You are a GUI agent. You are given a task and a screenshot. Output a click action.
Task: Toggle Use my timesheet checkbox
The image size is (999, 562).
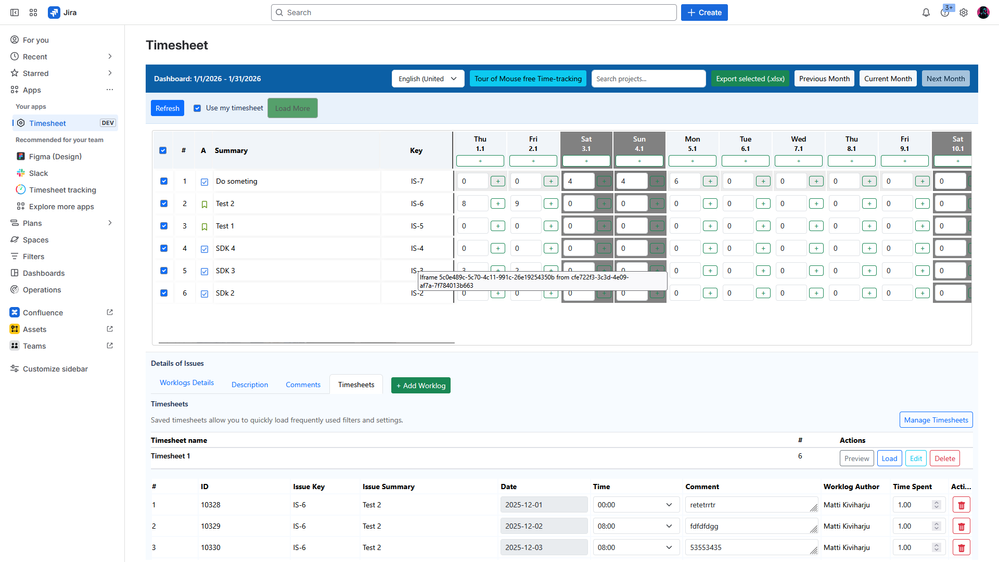coord(197,108)
